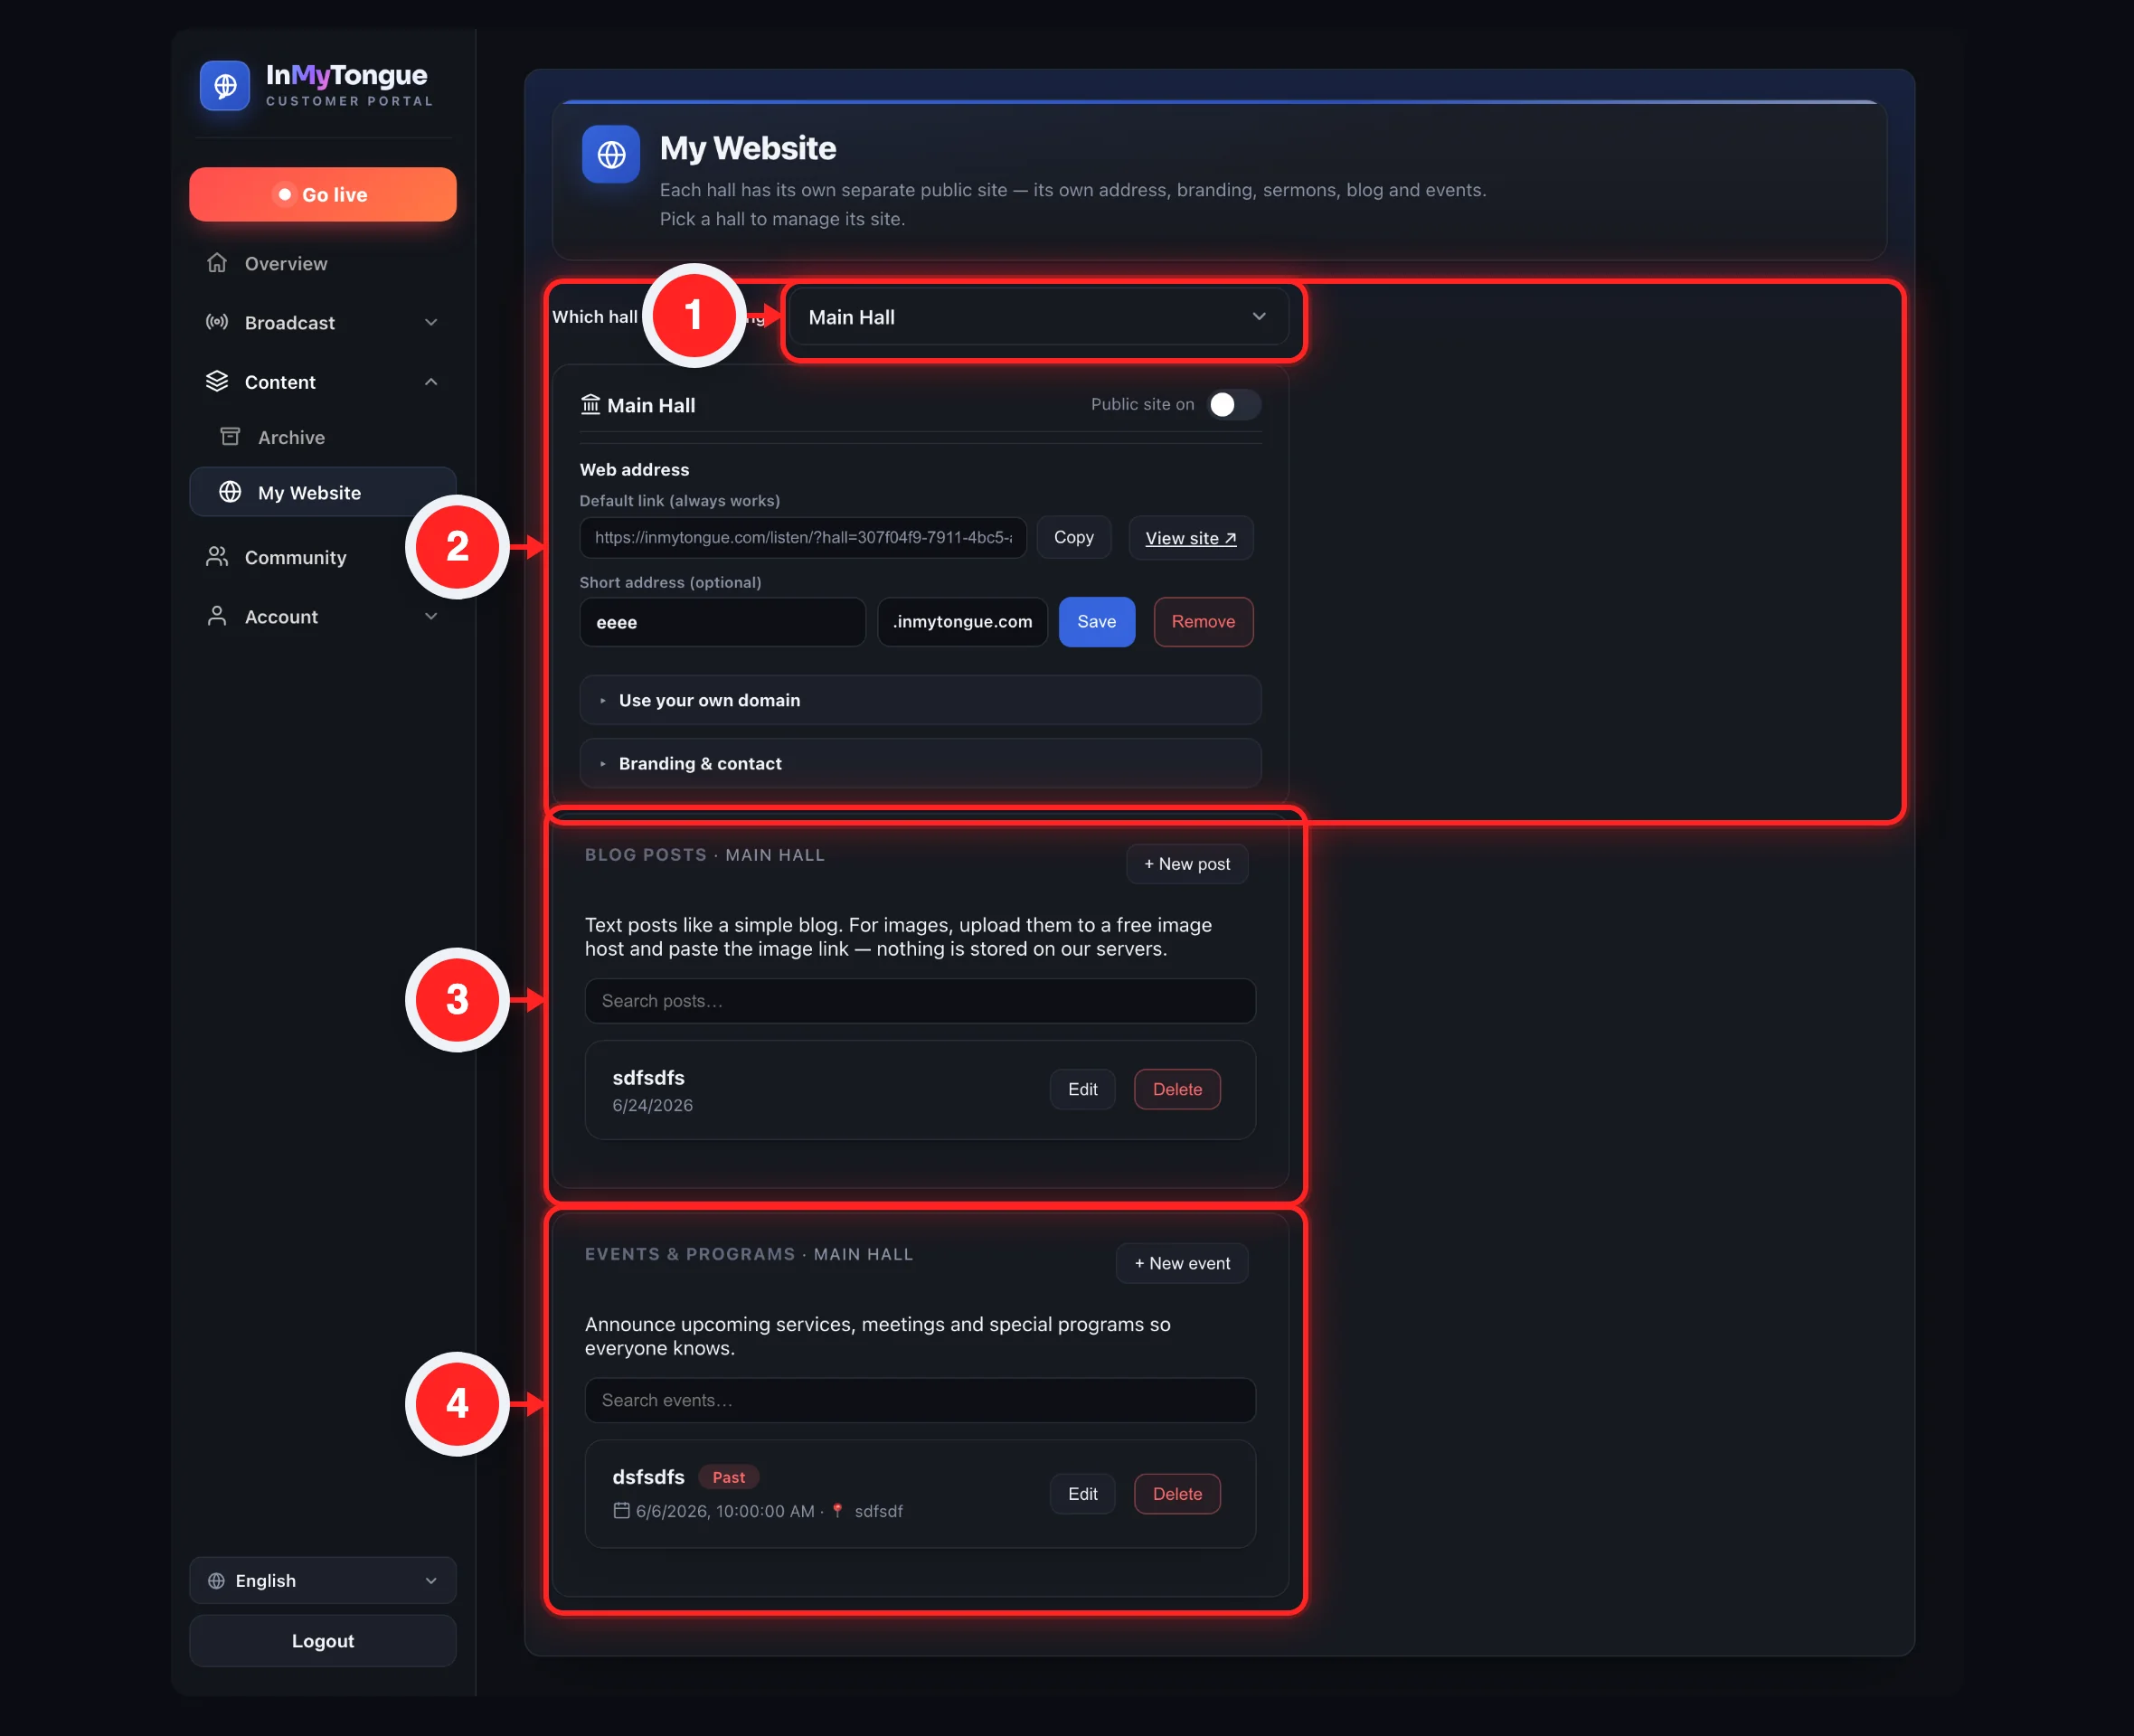Open the Main Hall hall selector dropdown

pyautogui.click(x=1038, y=317)
